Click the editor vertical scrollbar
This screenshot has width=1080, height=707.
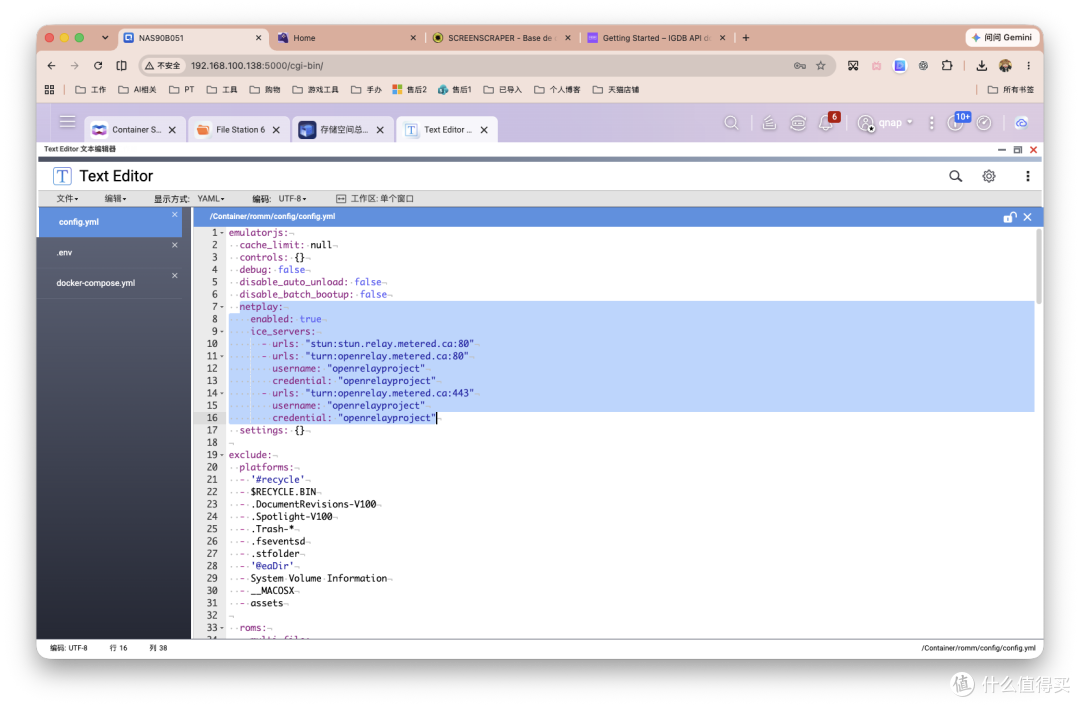pyautogui.click(x=1038, y=267)
